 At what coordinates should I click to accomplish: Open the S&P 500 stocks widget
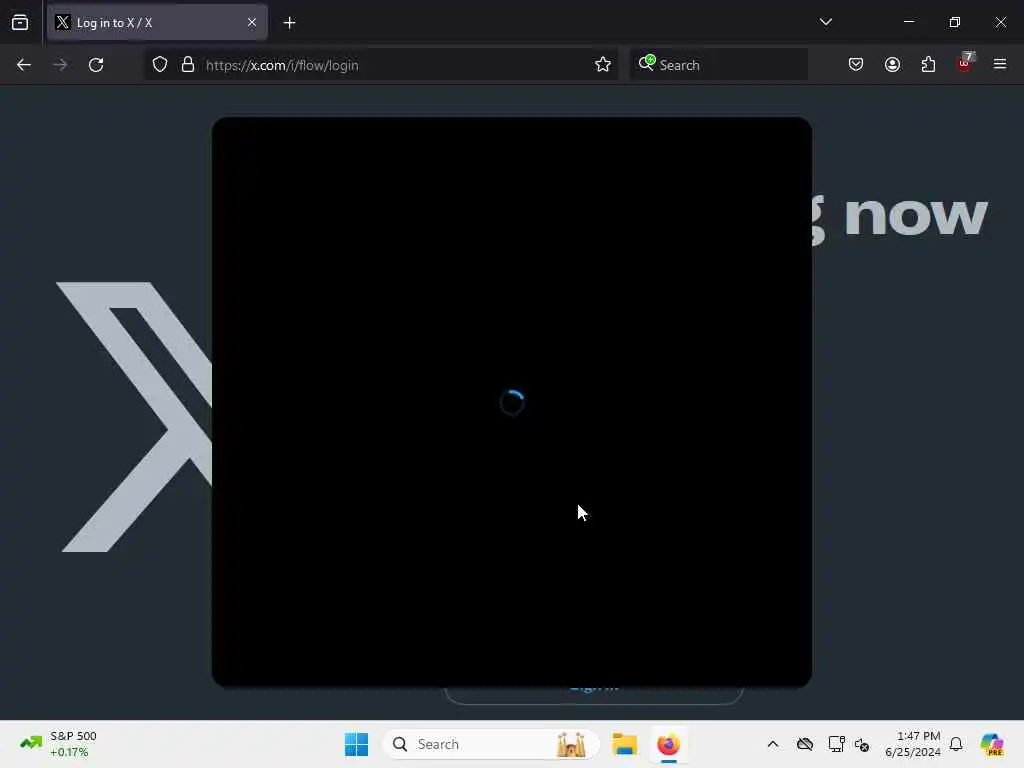(x=58, y=744)
